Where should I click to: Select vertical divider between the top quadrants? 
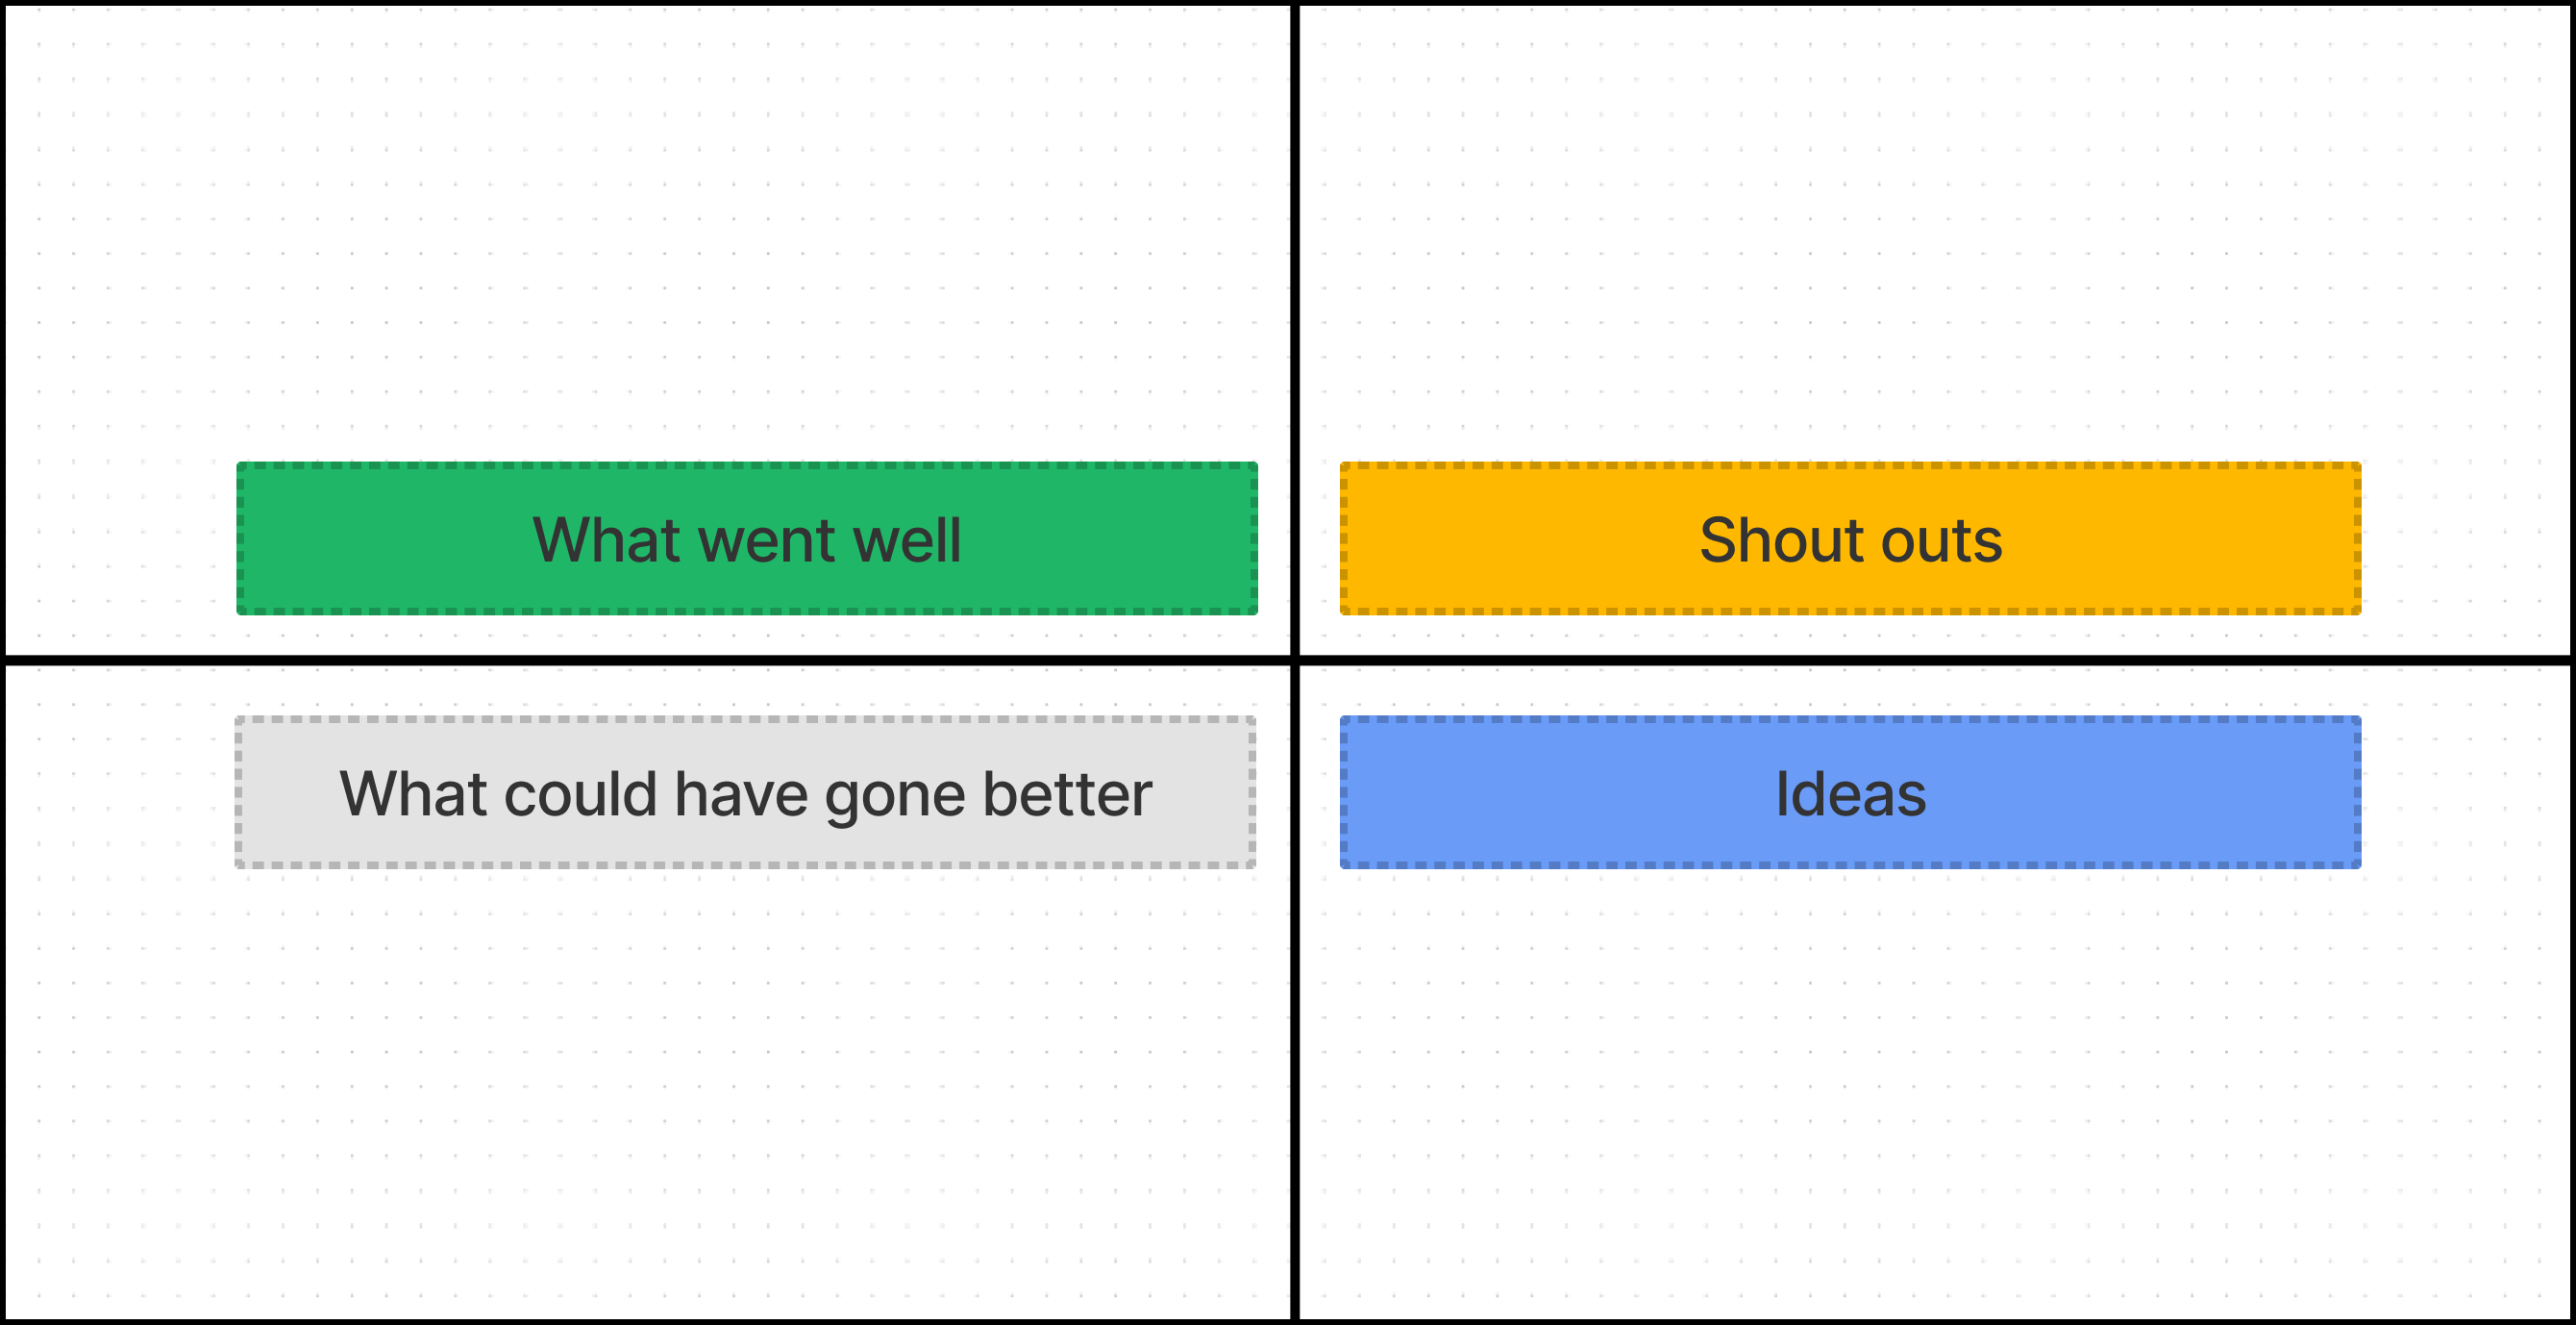tap(1295, 300)
